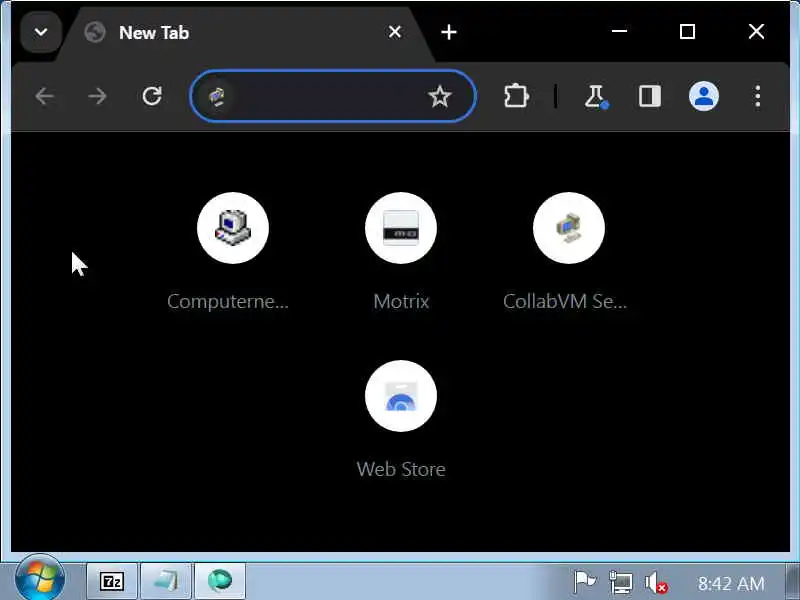
Task: Close the New Tab tab
Action: click(394, 32)
